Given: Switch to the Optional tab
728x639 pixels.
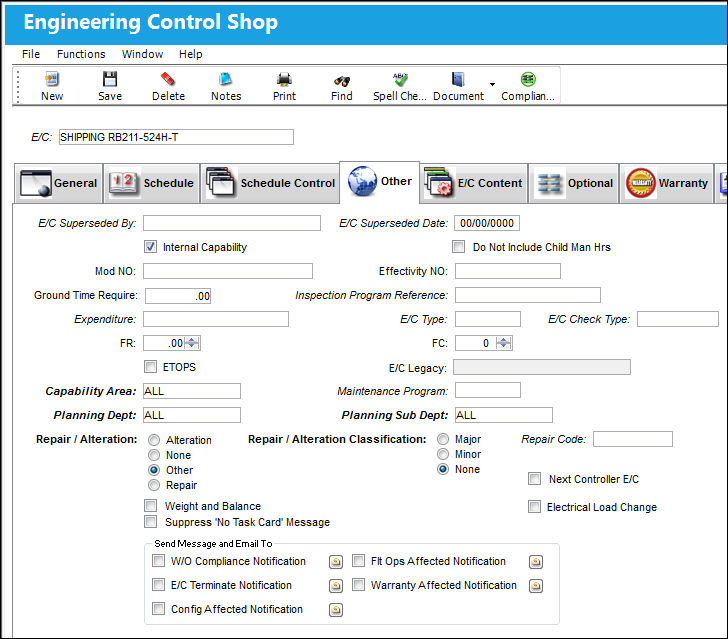Looking at the screenshot, I should click(x=574, y=183).
